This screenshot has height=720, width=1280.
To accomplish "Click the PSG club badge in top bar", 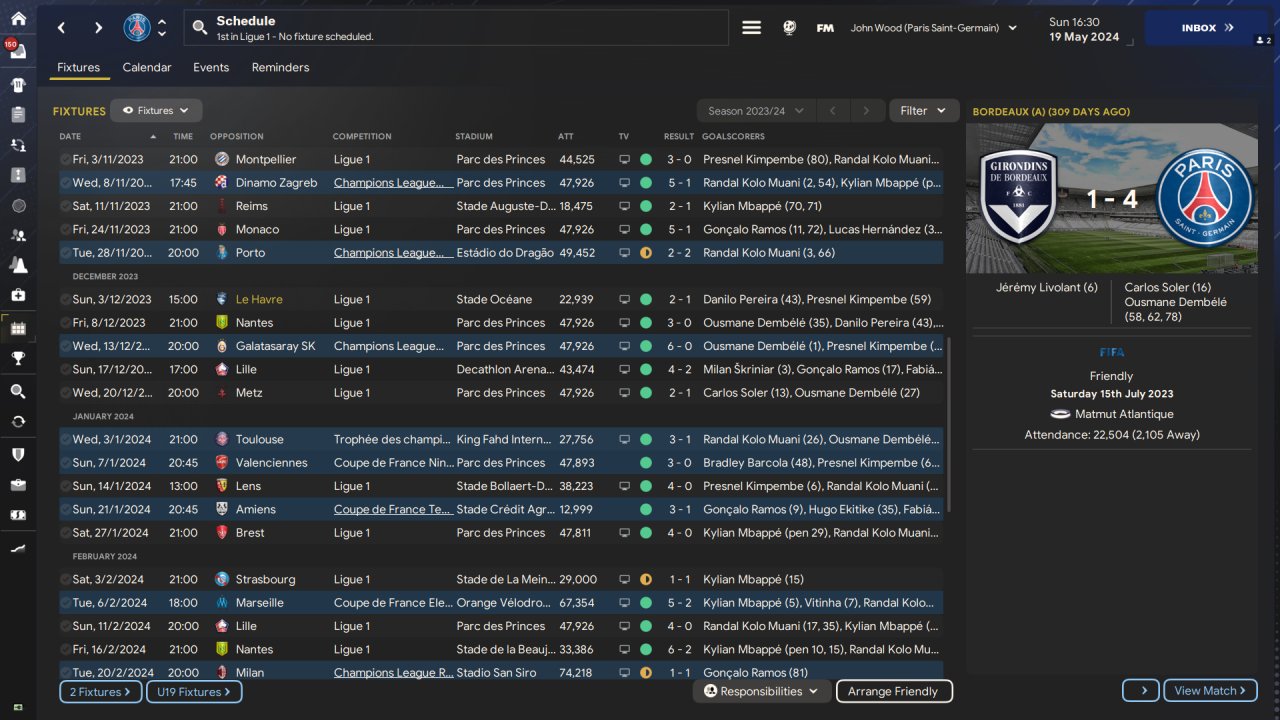I will 137,28.
